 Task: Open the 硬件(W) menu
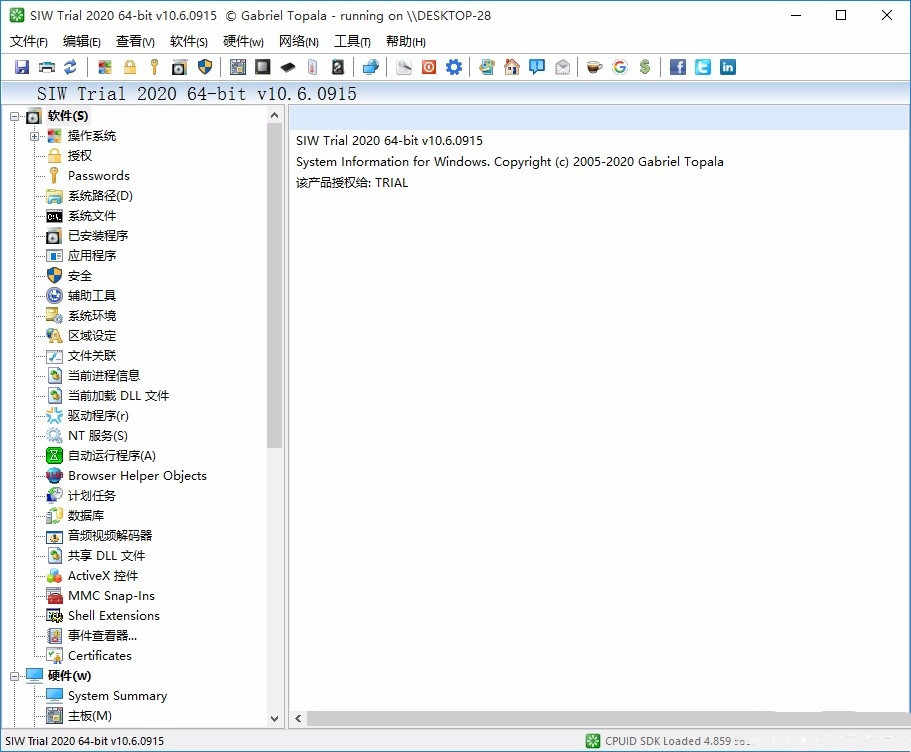pyautogui.click(x=243, y=41)
